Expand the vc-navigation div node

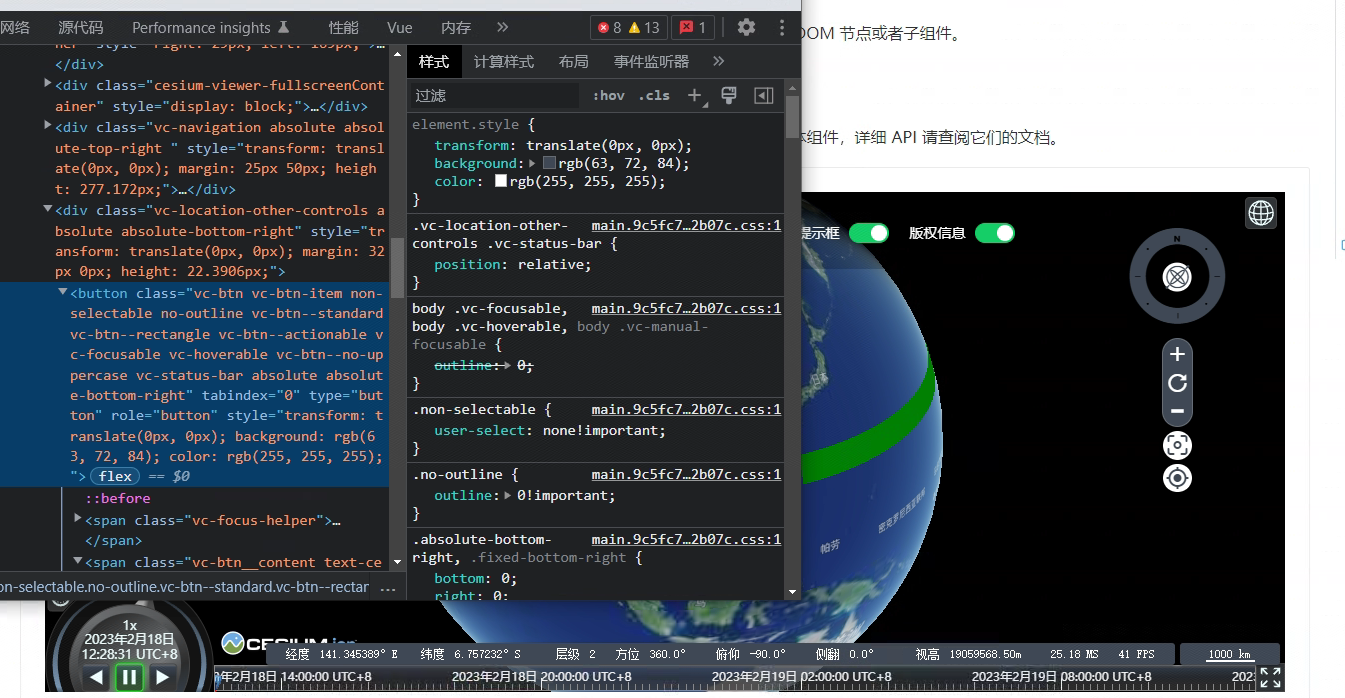click(48, 126)
